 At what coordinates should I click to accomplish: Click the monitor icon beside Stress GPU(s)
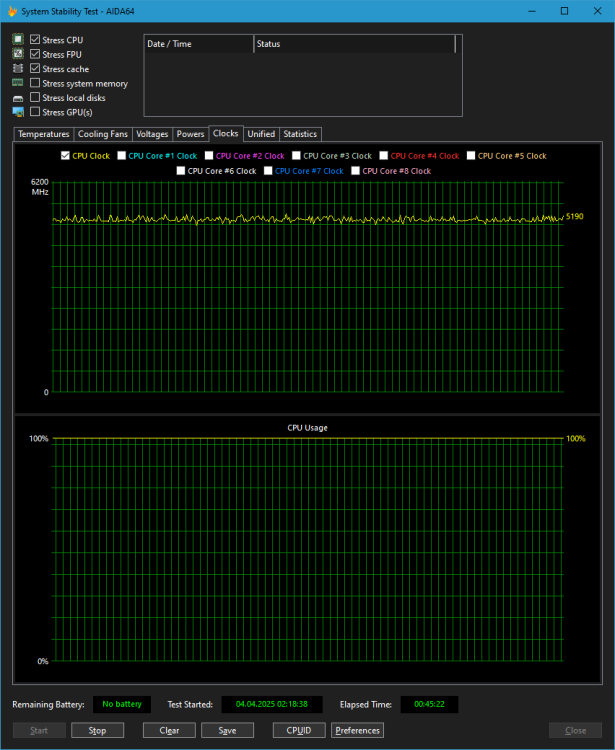point(18,112)
